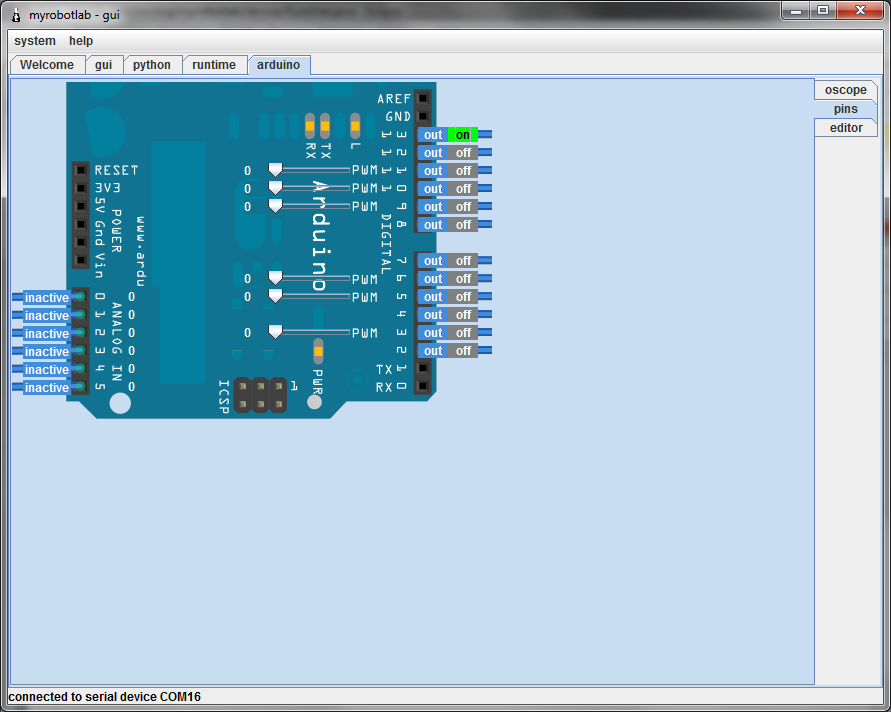Activate analog pin 3 inactive button
Screen dimensions: 891x712
(47, 352)
